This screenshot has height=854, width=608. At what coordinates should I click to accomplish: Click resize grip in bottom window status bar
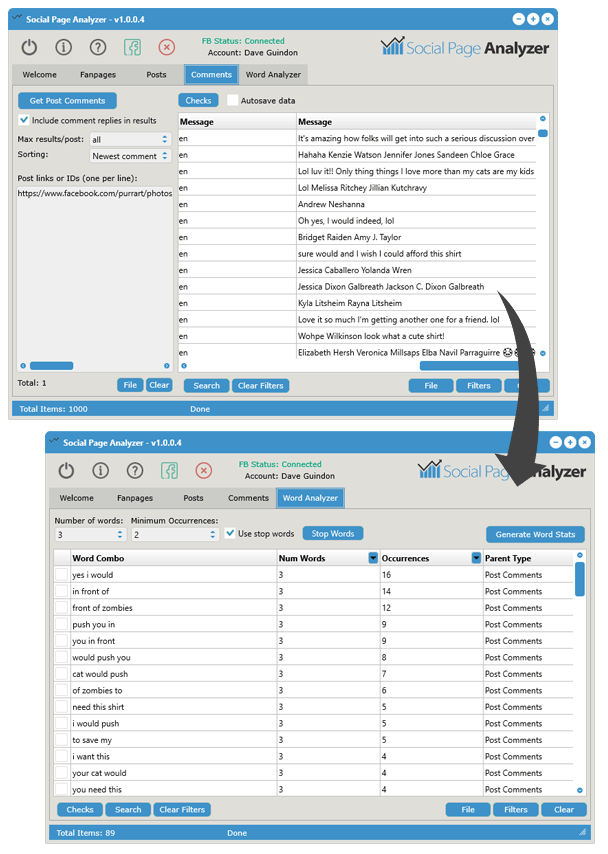[582, 832]
